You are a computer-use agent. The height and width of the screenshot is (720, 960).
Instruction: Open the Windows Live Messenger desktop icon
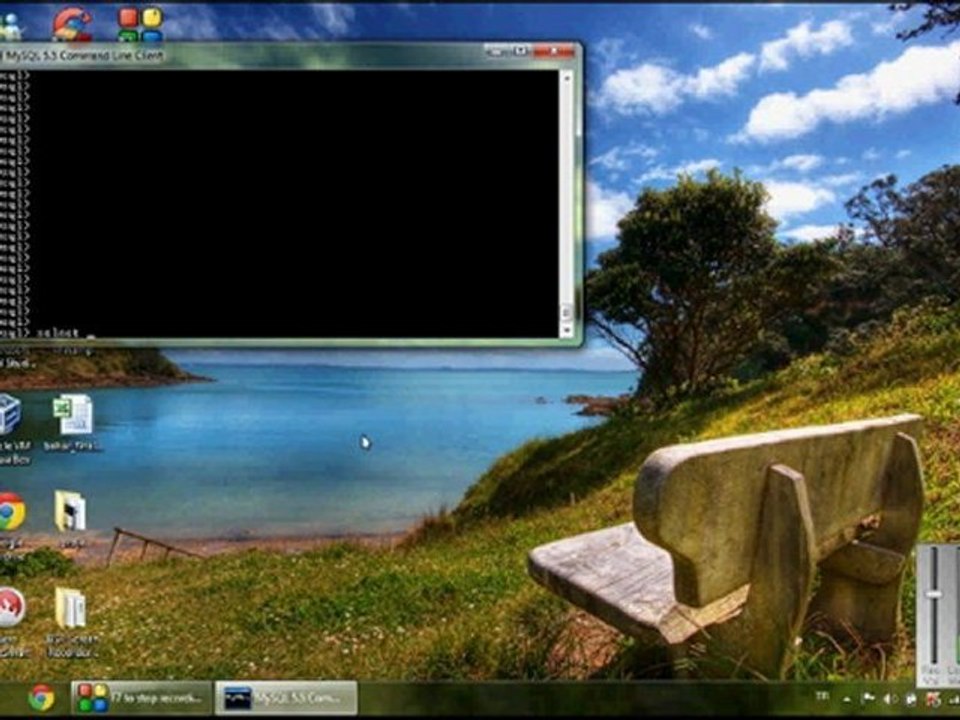[10, 27]
